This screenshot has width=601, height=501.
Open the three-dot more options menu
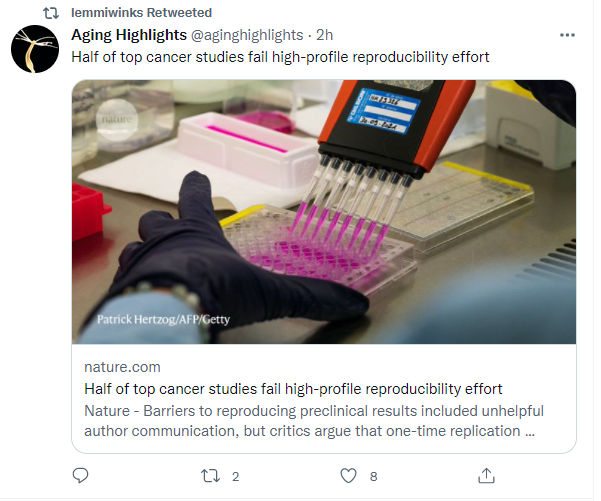pyautogui.click(x=568, y=36)
